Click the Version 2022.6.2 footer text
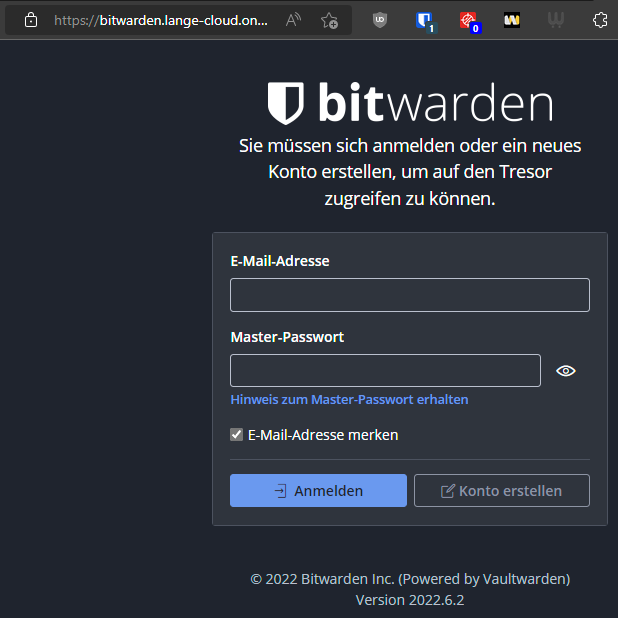The image size is (618, 618). (x=409, y=600)
